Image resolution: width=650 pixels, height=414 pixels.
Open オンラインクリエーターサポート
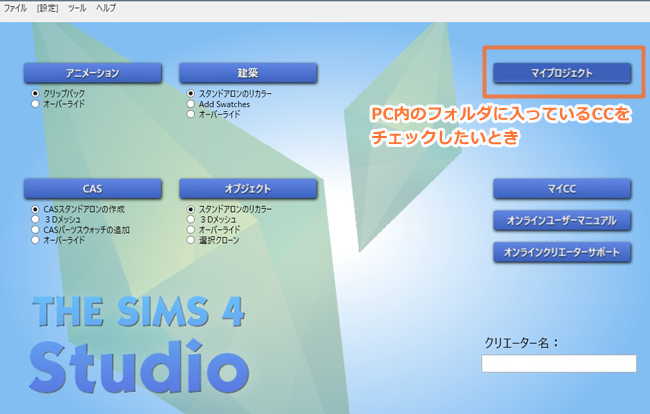click(562, 252)
